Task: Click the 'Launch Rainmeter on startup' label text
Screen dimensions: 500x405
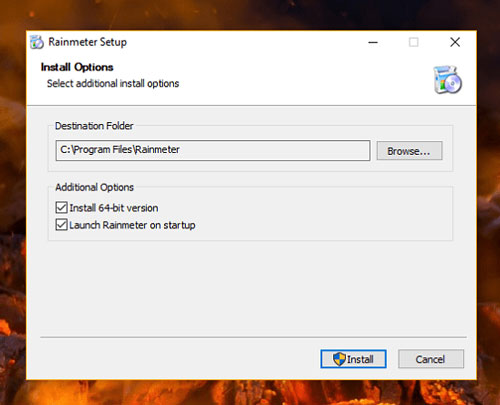Action: click(x=132, y=225)
